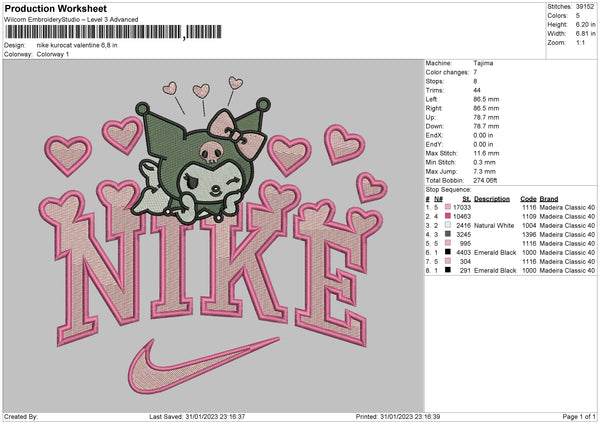Screen dimensions: 600x424
Task: Click 'Emerald Black' in stop row 6
Action: pos(495,252)
